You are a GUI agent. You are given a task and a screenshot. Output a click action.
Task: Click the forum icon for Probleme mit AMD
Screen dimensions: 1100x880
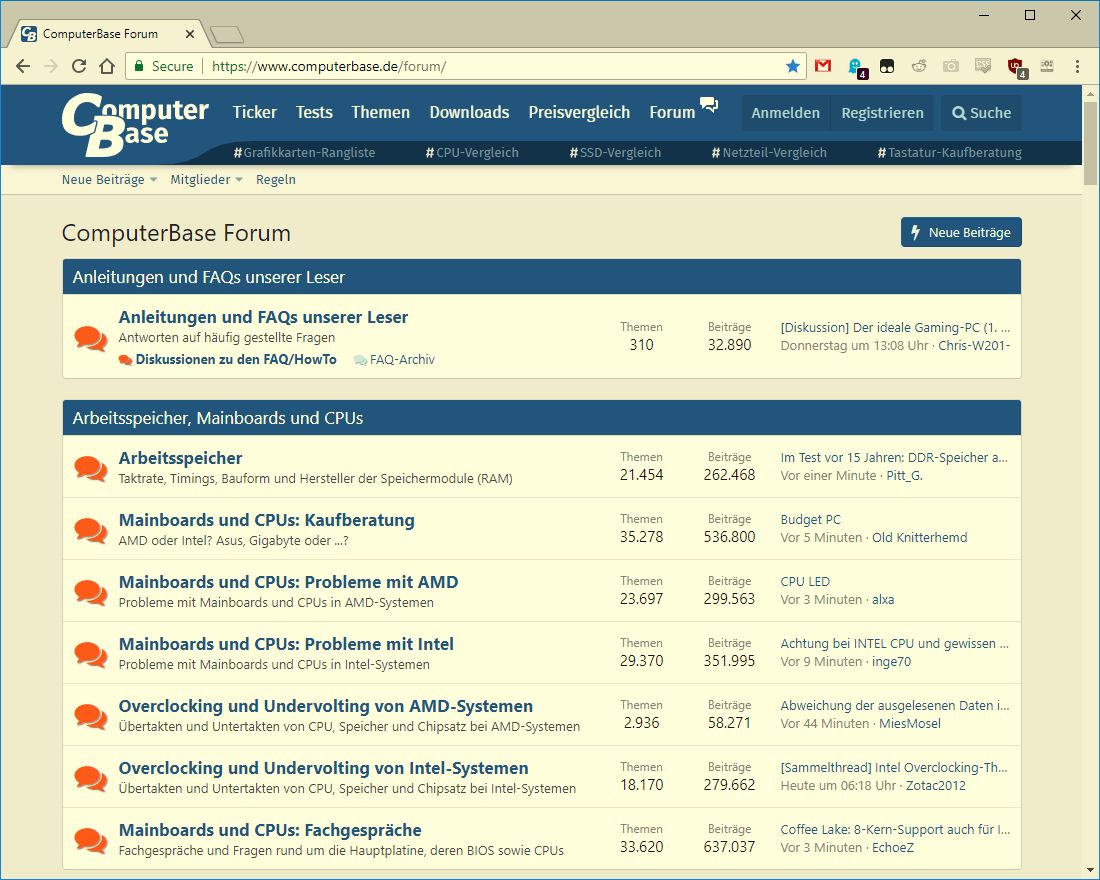point(90,592)
